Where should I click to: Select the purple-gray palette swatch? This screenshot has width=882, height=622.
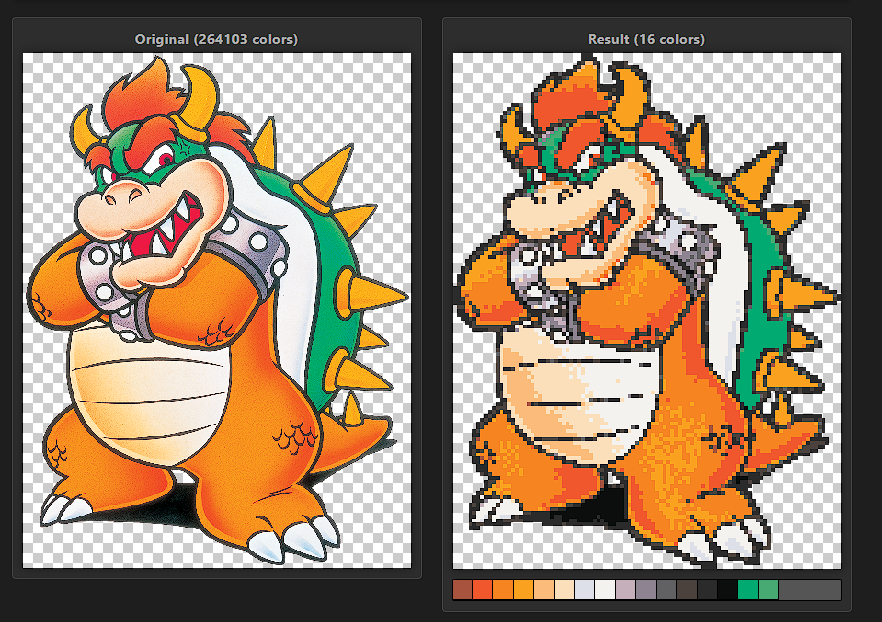[x=646, y=590]
